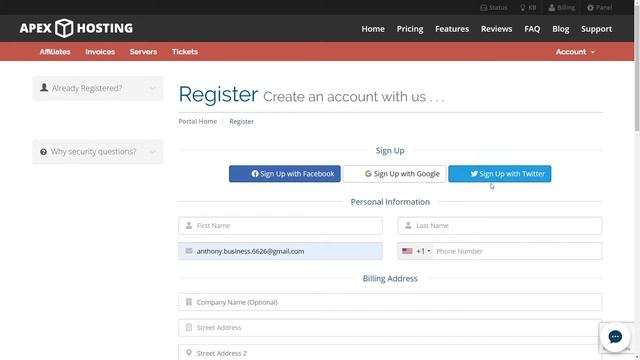Go to Home in main navigation
This screenshot has height=360, width=640.
(x=373, y=29)
